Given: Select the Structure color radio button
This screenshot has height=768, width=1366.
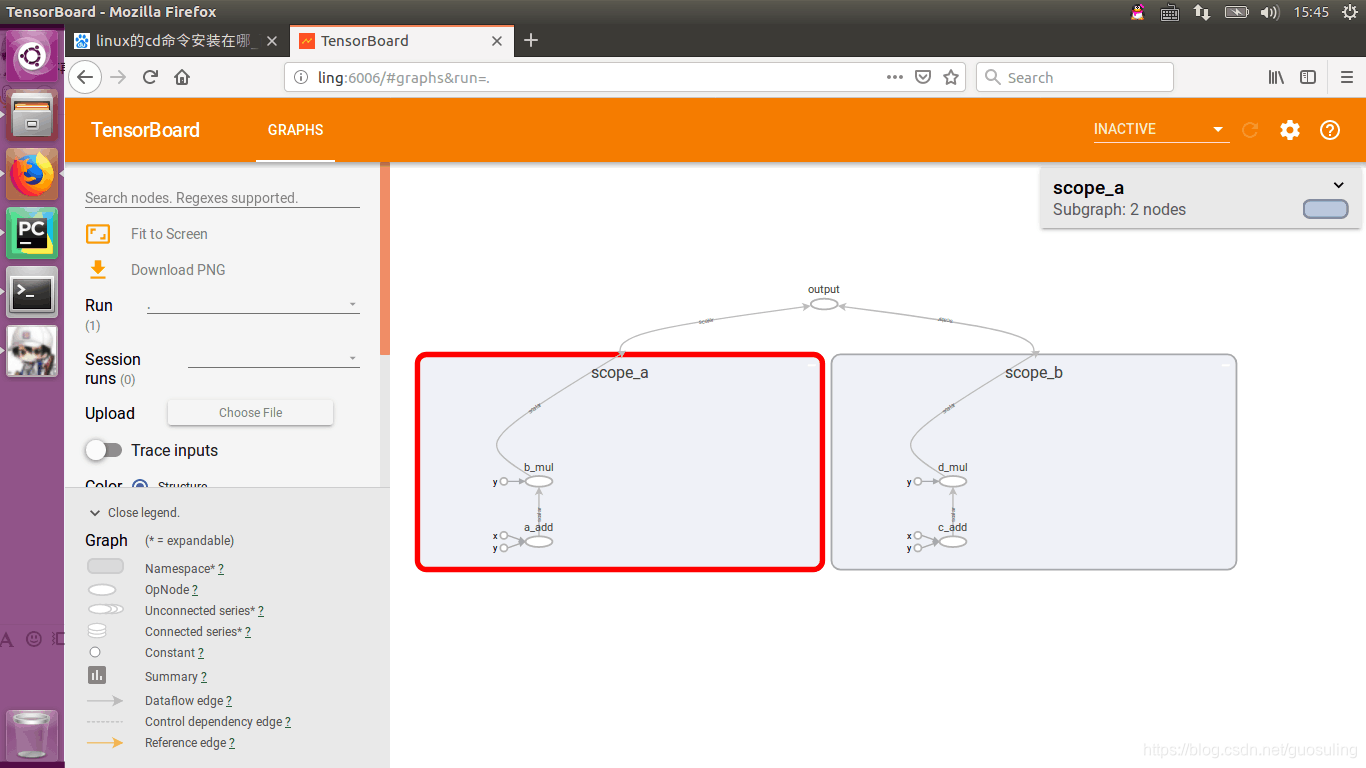Looking at the screenshot, I should 140,487.
